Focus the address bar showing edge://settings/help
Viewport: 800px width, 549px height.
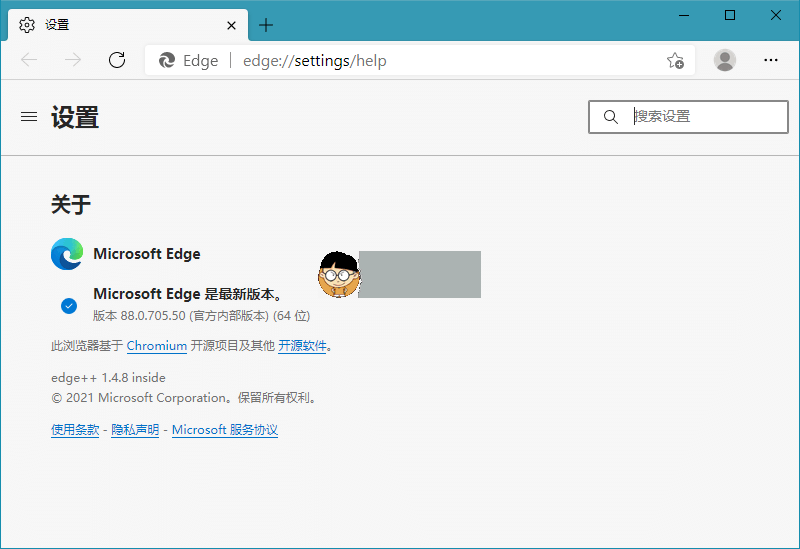pos(420,60)
